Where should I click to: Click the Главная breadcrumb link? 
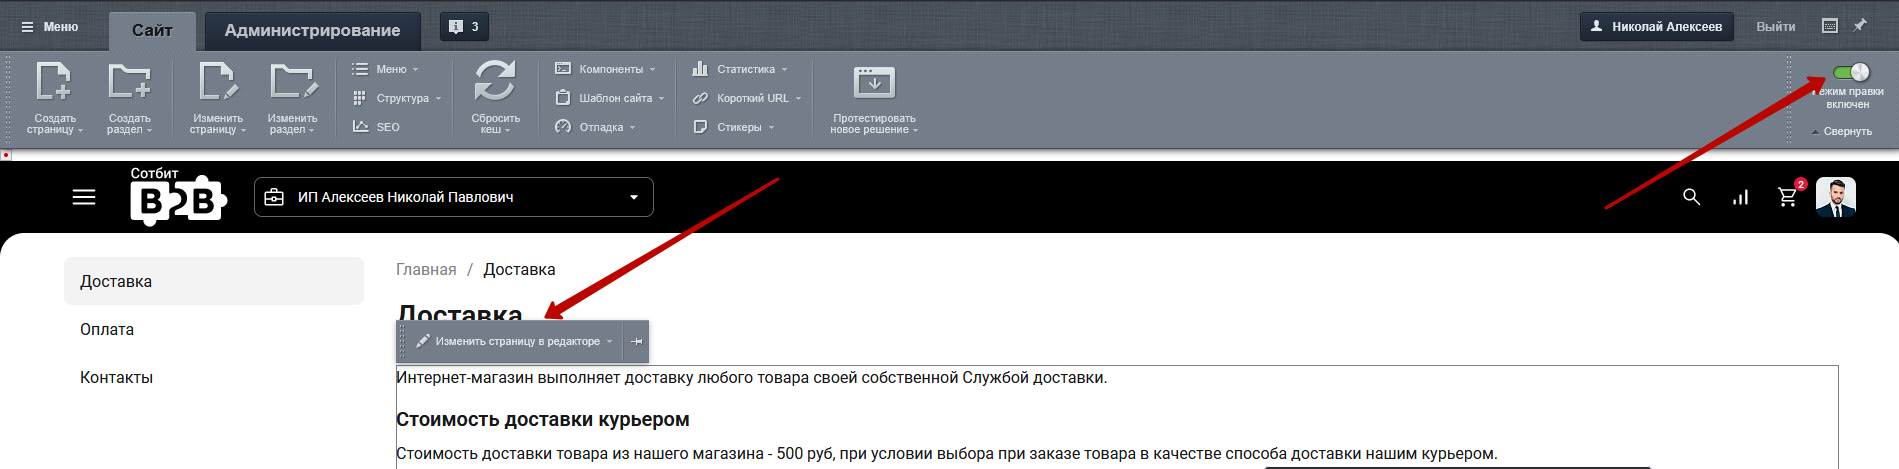pyautogui.click(x=426, y=269)
